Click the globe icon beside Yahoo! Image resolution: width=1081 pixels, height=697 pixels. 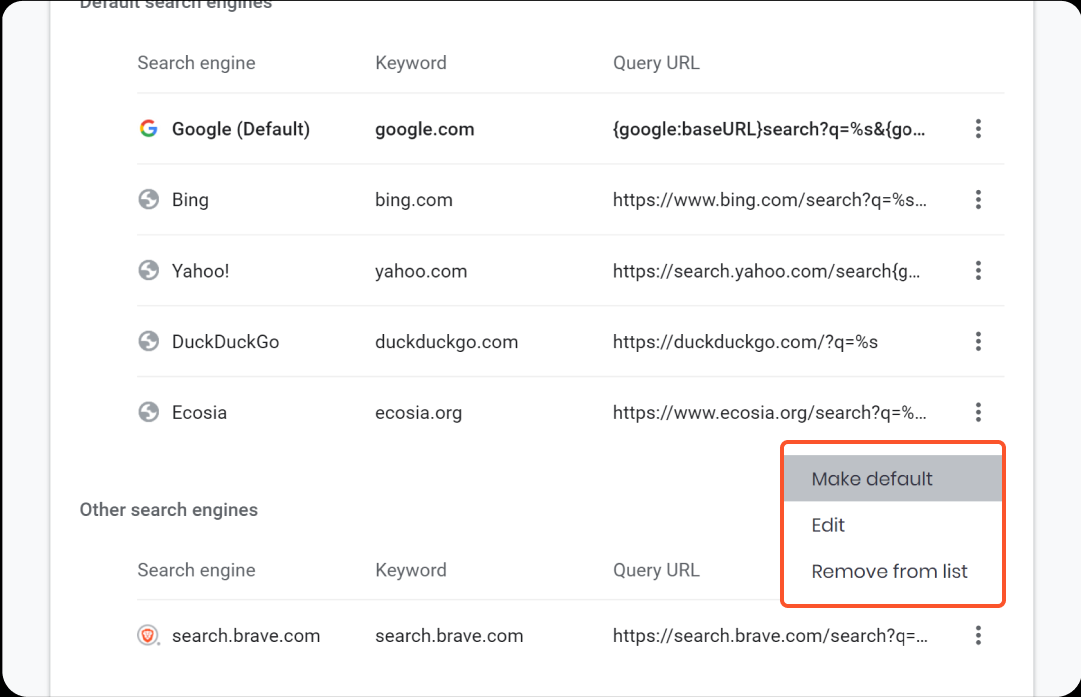(148, 271)
